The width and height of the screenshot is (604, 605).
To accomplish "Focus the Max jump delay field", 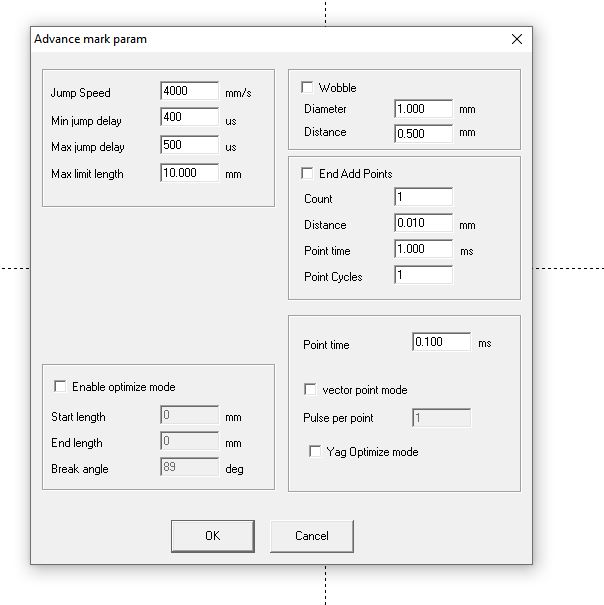I will [188, 146].
